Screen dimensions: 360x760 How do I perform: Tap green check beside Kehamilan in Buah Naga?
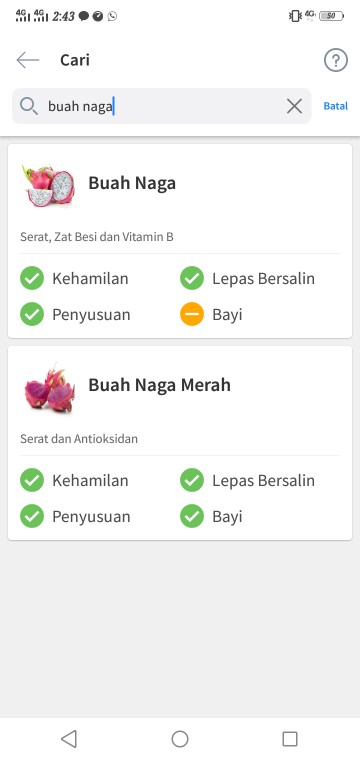[x=32, y=278]
